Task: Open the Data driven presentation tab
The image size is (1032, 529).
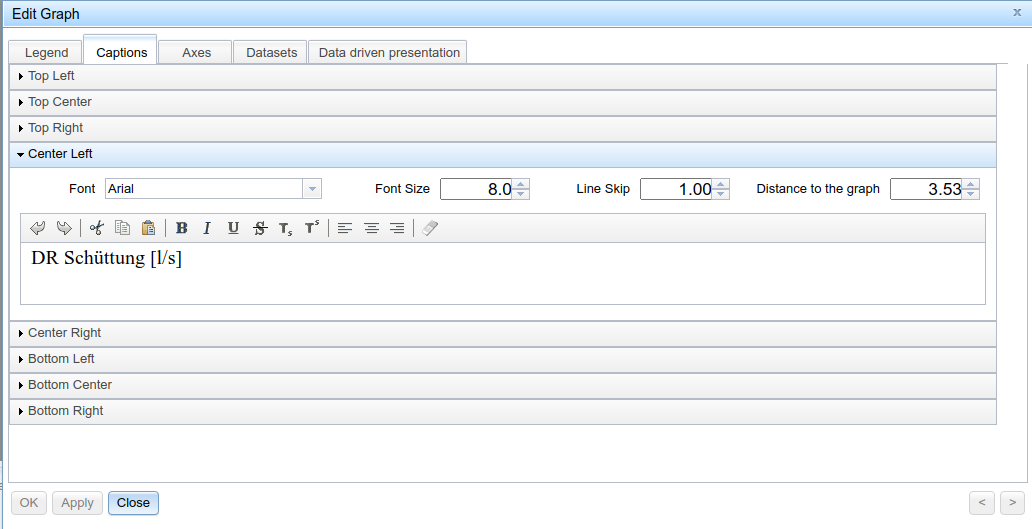Action: pos(389,53)
